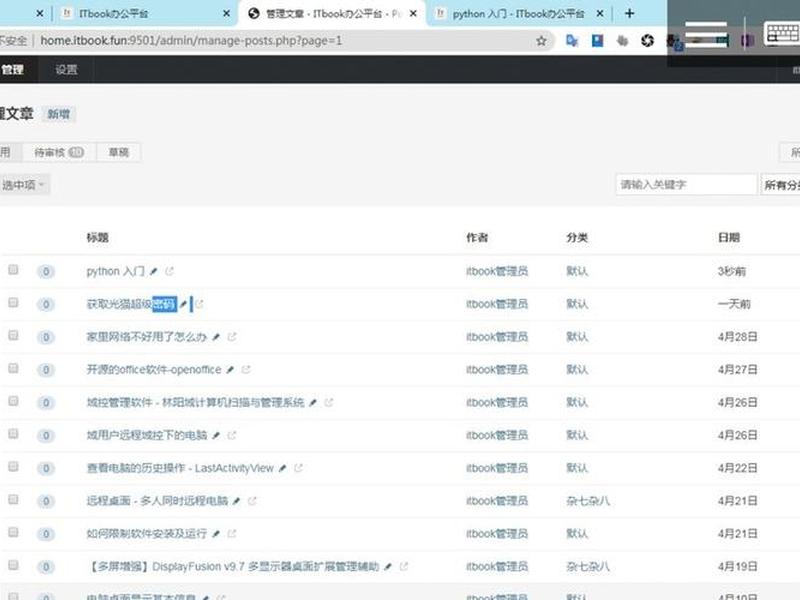Open external link for 林阳域计算机扫描 post

tap(329, 403)
